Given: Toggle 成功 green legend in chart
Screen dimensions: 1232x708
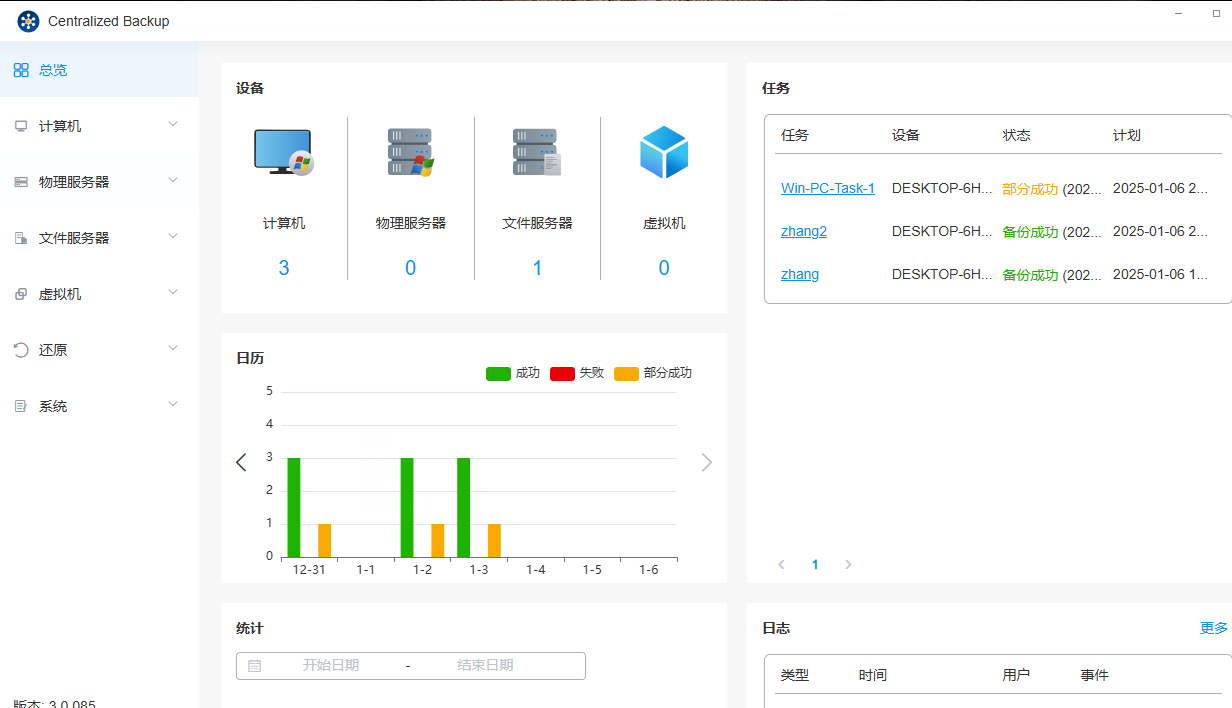Looking at the screenshot, I should pos(498,373).
